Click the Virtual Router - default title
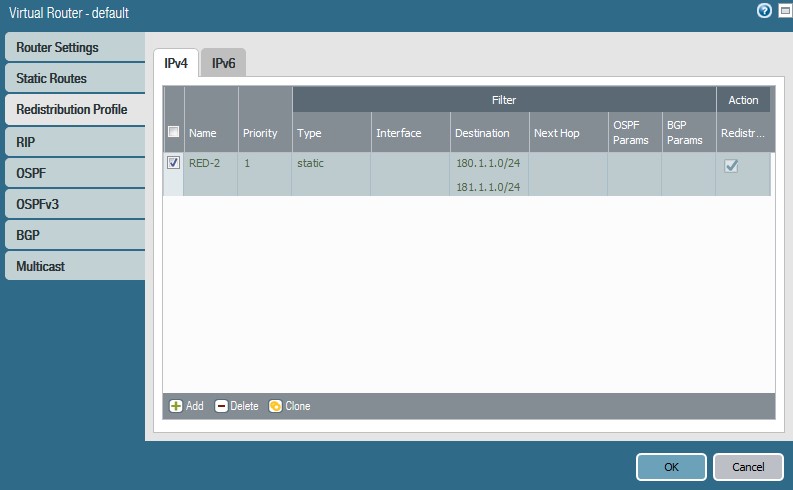 69,13
